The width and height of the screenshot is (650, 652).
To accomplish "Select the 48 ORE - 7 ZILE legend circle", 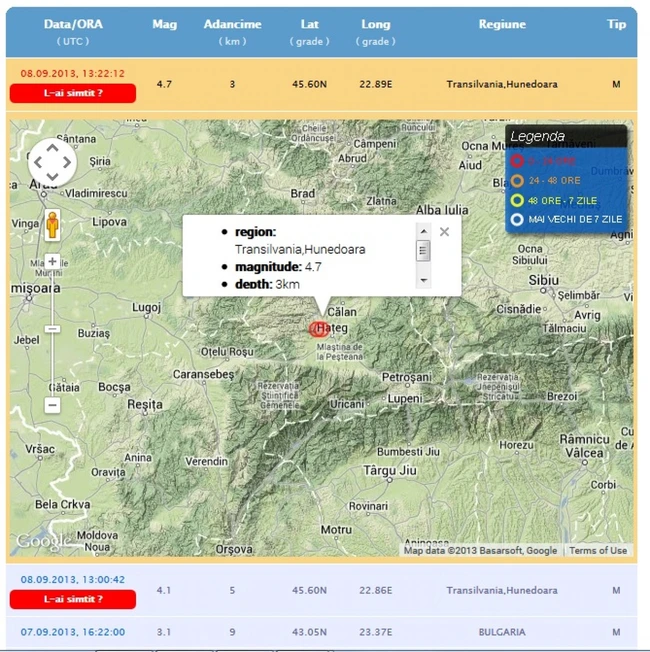I will tap(517, 200).
